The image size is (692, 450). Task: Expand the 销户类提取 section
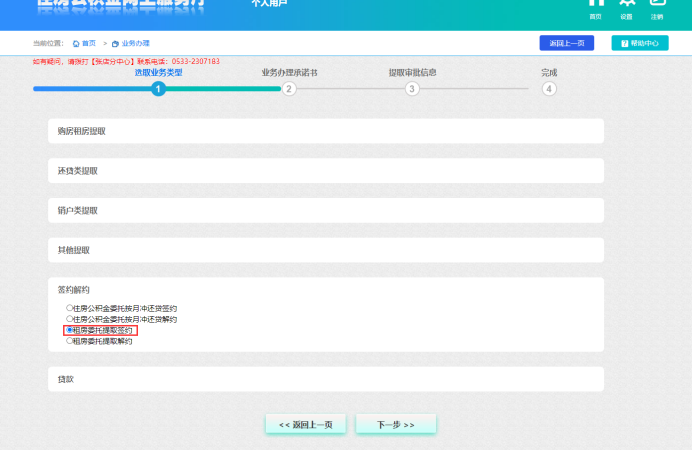coord(326,210)
